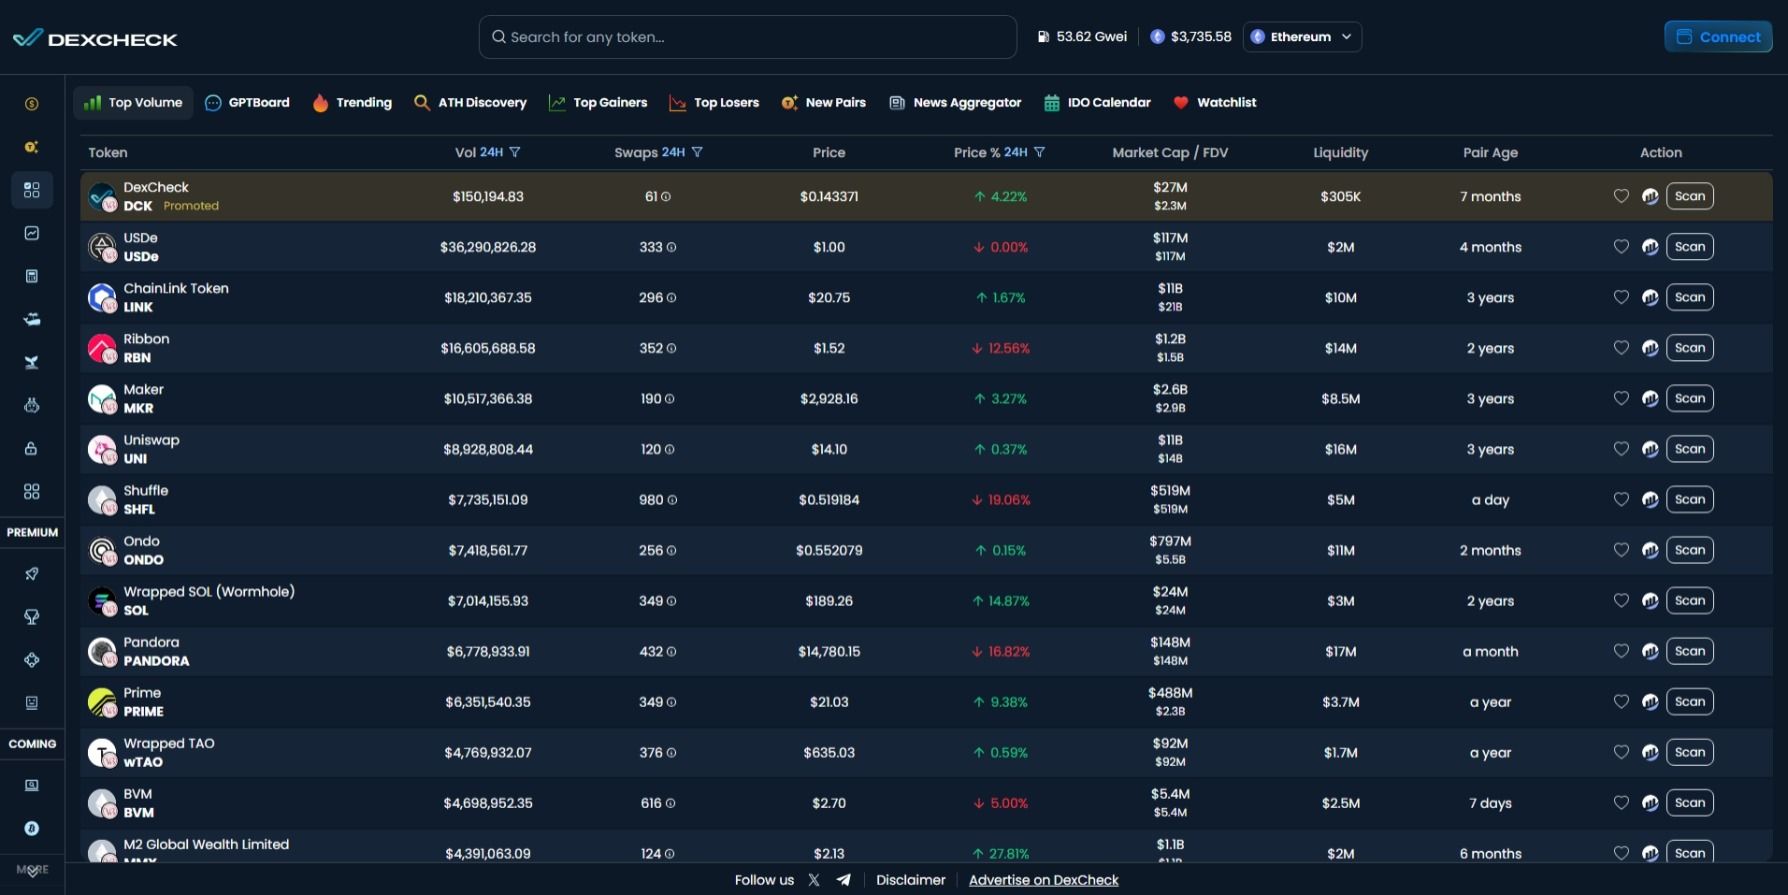Favorite DexCheck with heart icon
The image size is (1788, 895).
pos(1621,196)
